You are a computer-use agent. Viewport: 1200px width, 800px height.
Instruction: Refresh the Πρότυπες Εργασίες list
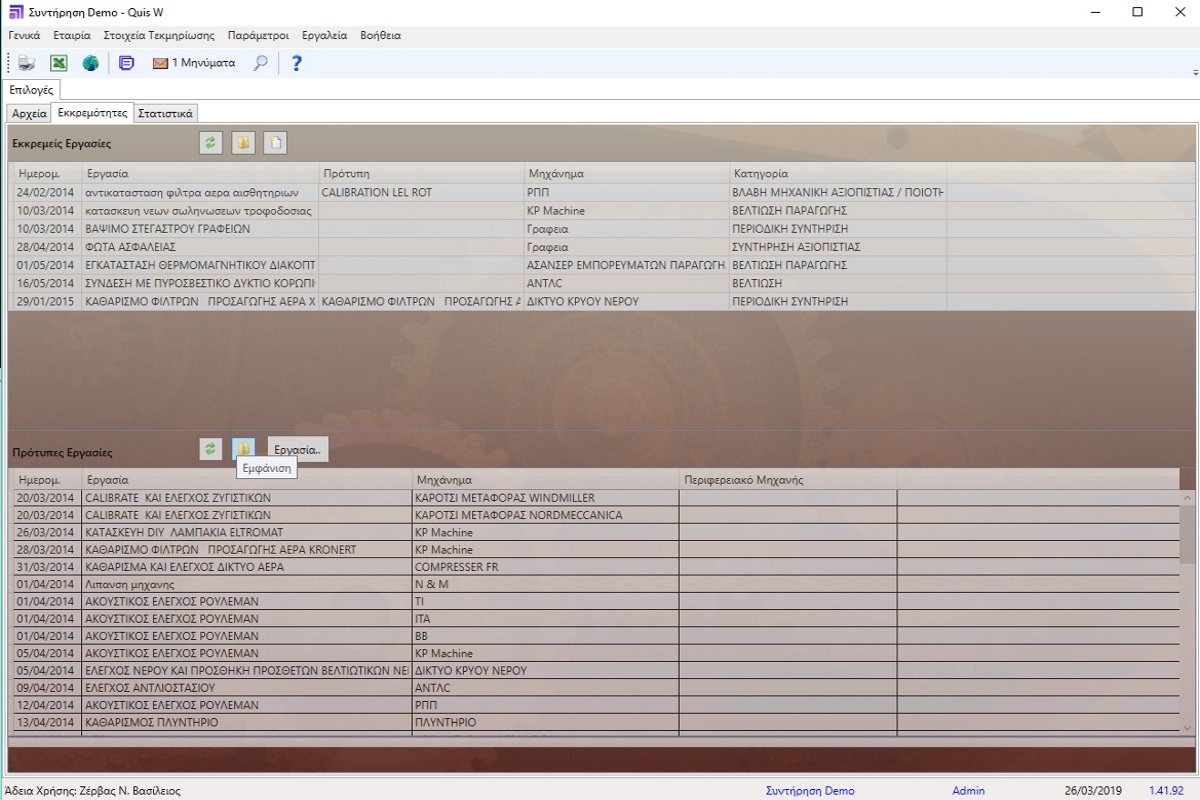pos(210,449)
